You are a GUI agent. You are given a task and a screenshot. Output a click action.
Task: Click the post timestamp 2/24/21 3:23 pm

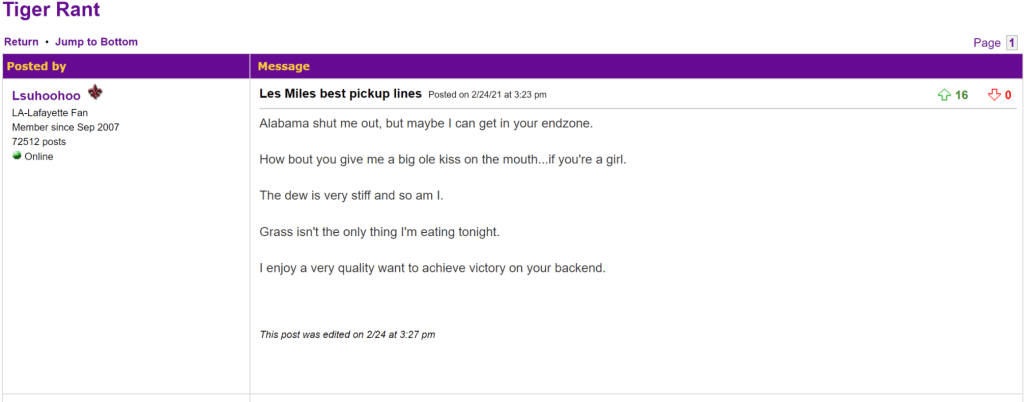pyautogui.click(x=487, y=95)
